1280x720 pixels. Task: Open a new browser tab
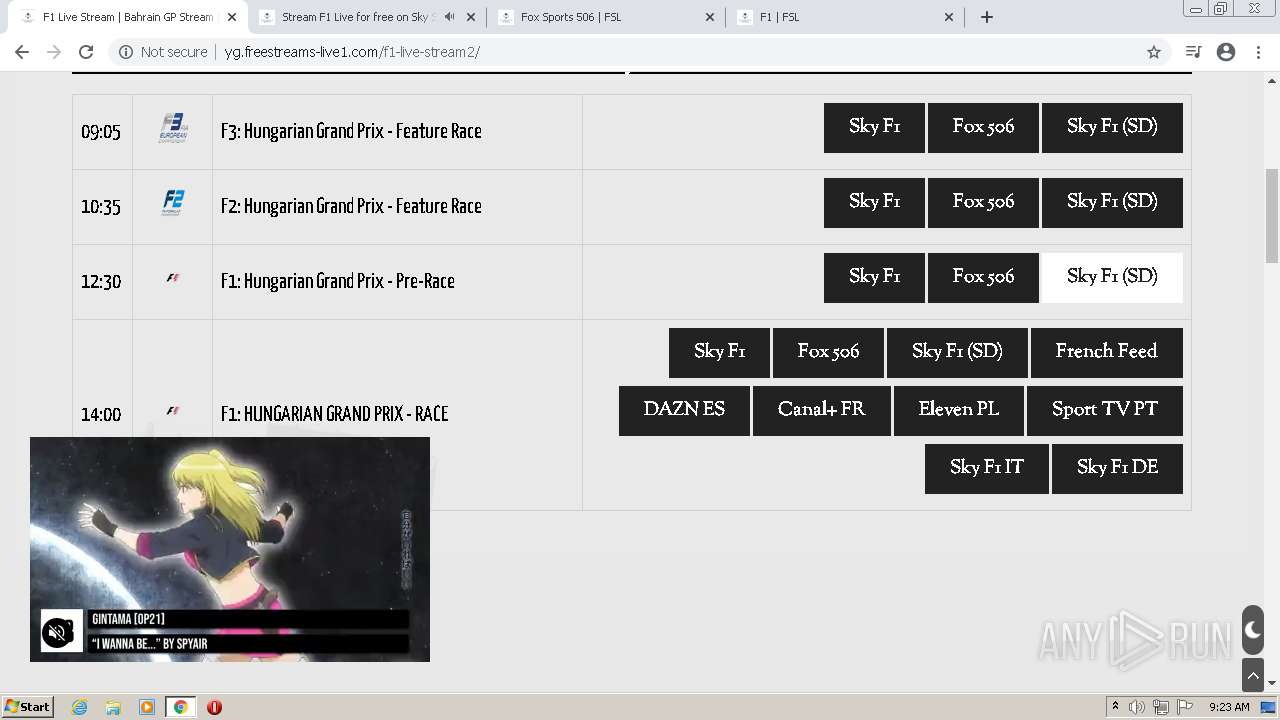pos(987,17)
